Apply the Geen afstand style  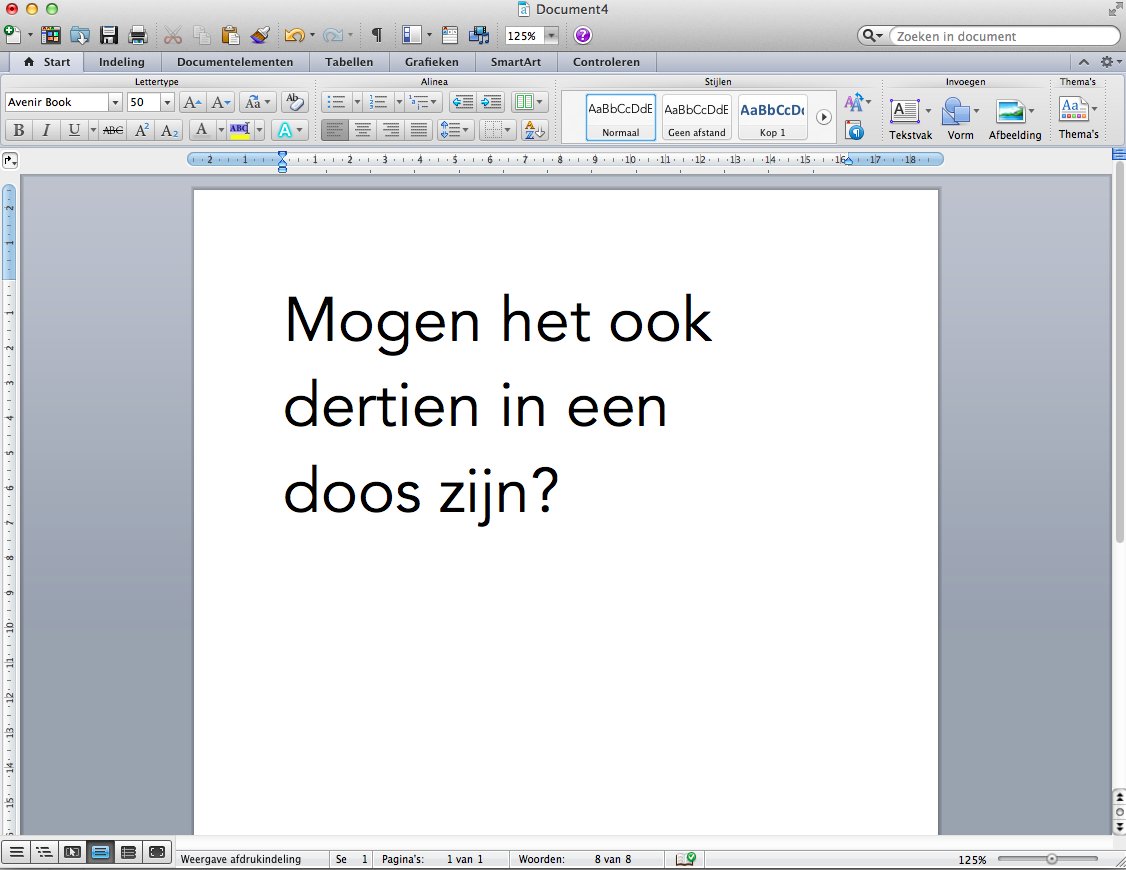tap(697, 118)
